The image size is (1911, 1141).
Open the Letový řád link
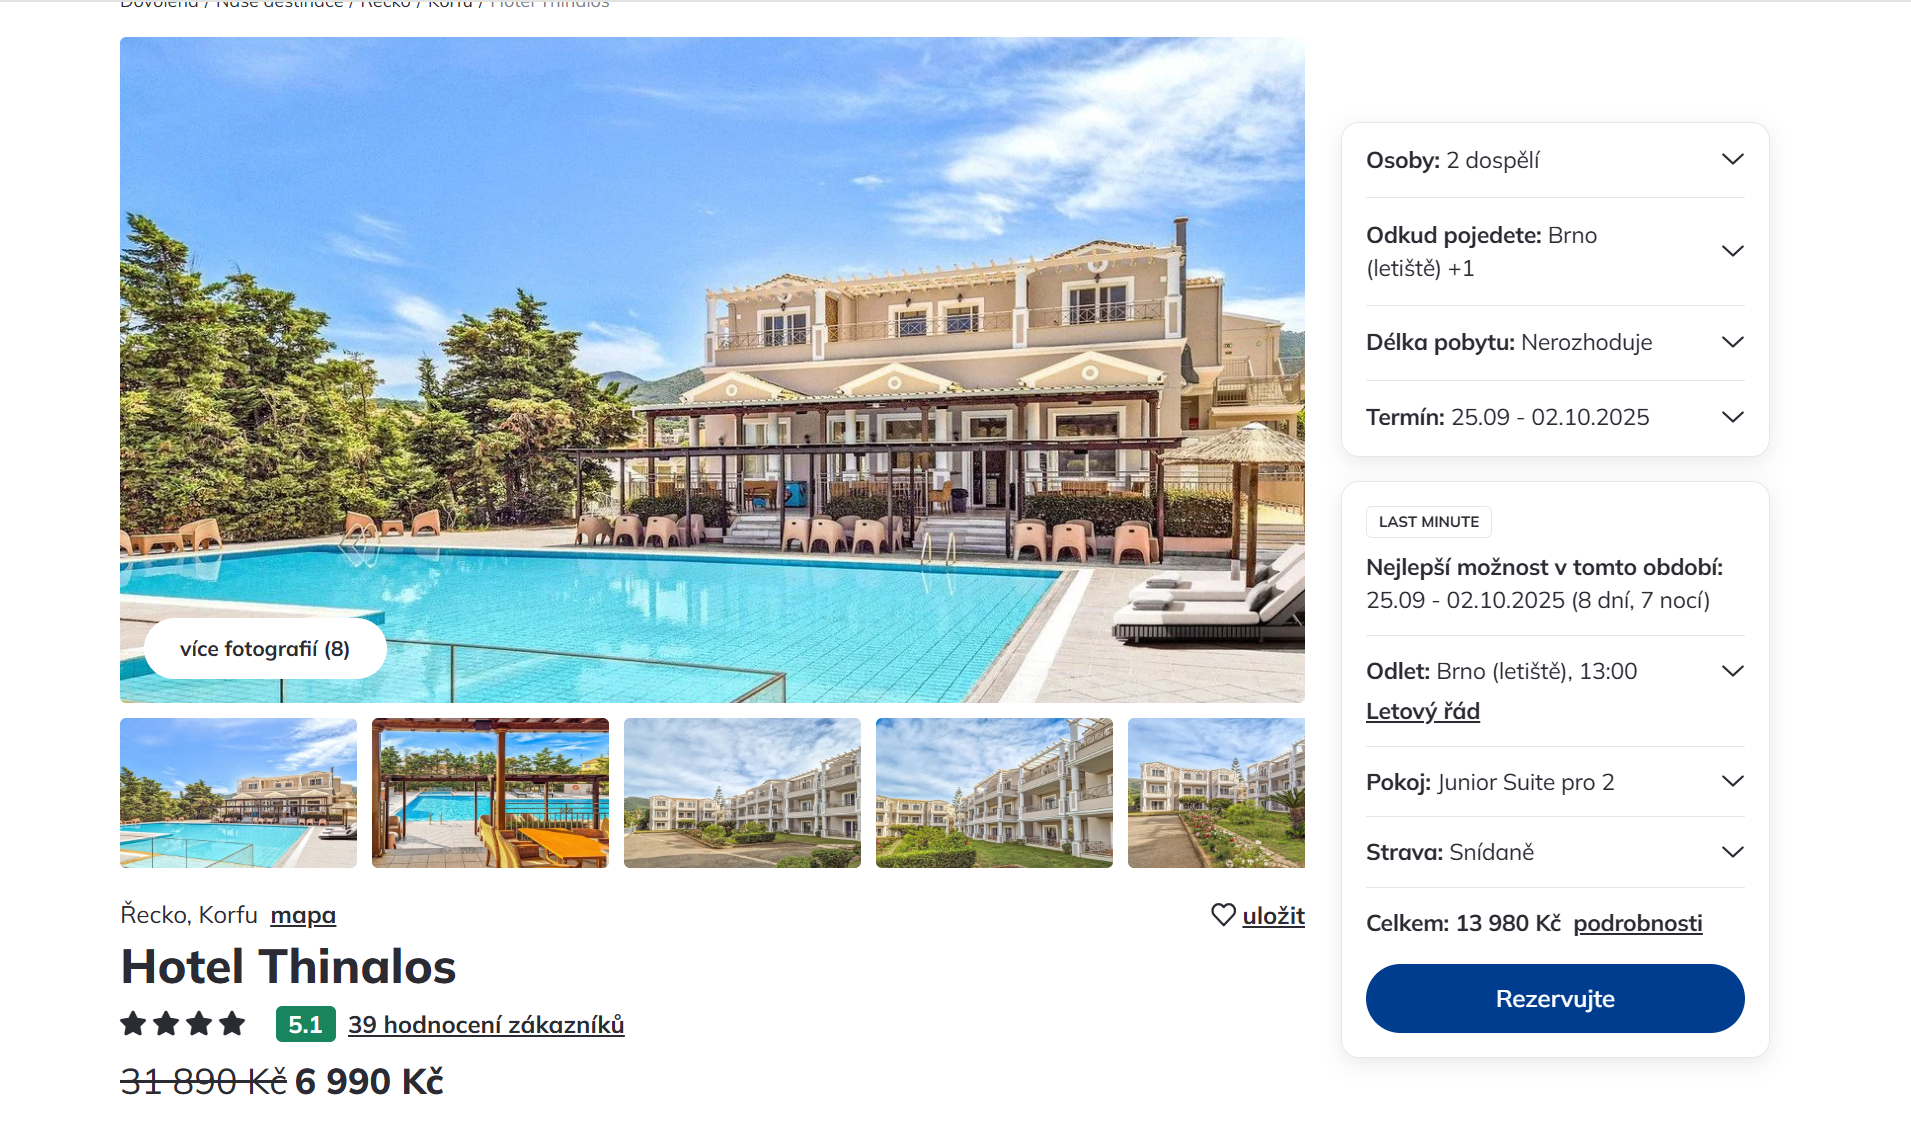coord(1423,711)
